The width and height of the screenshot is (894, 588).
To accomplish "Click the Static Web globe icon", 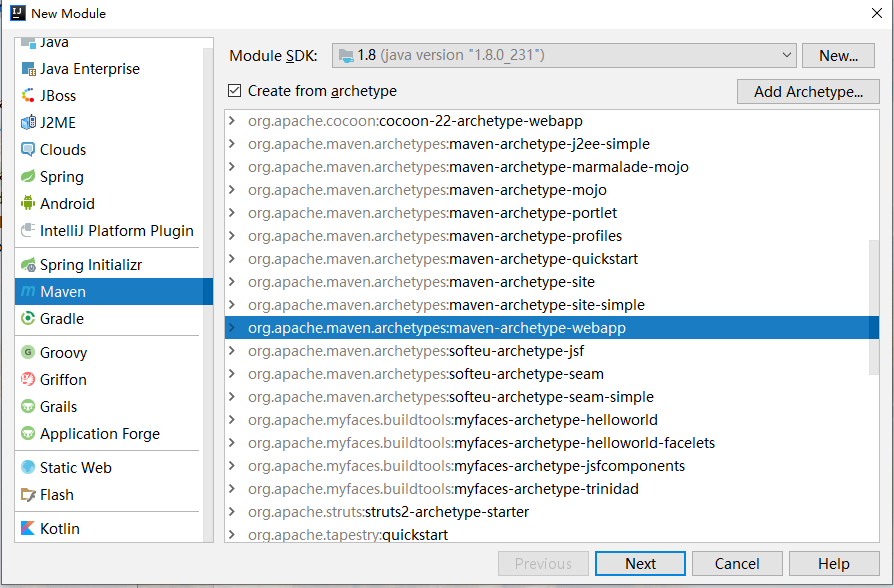I will [x=28, y=468].
